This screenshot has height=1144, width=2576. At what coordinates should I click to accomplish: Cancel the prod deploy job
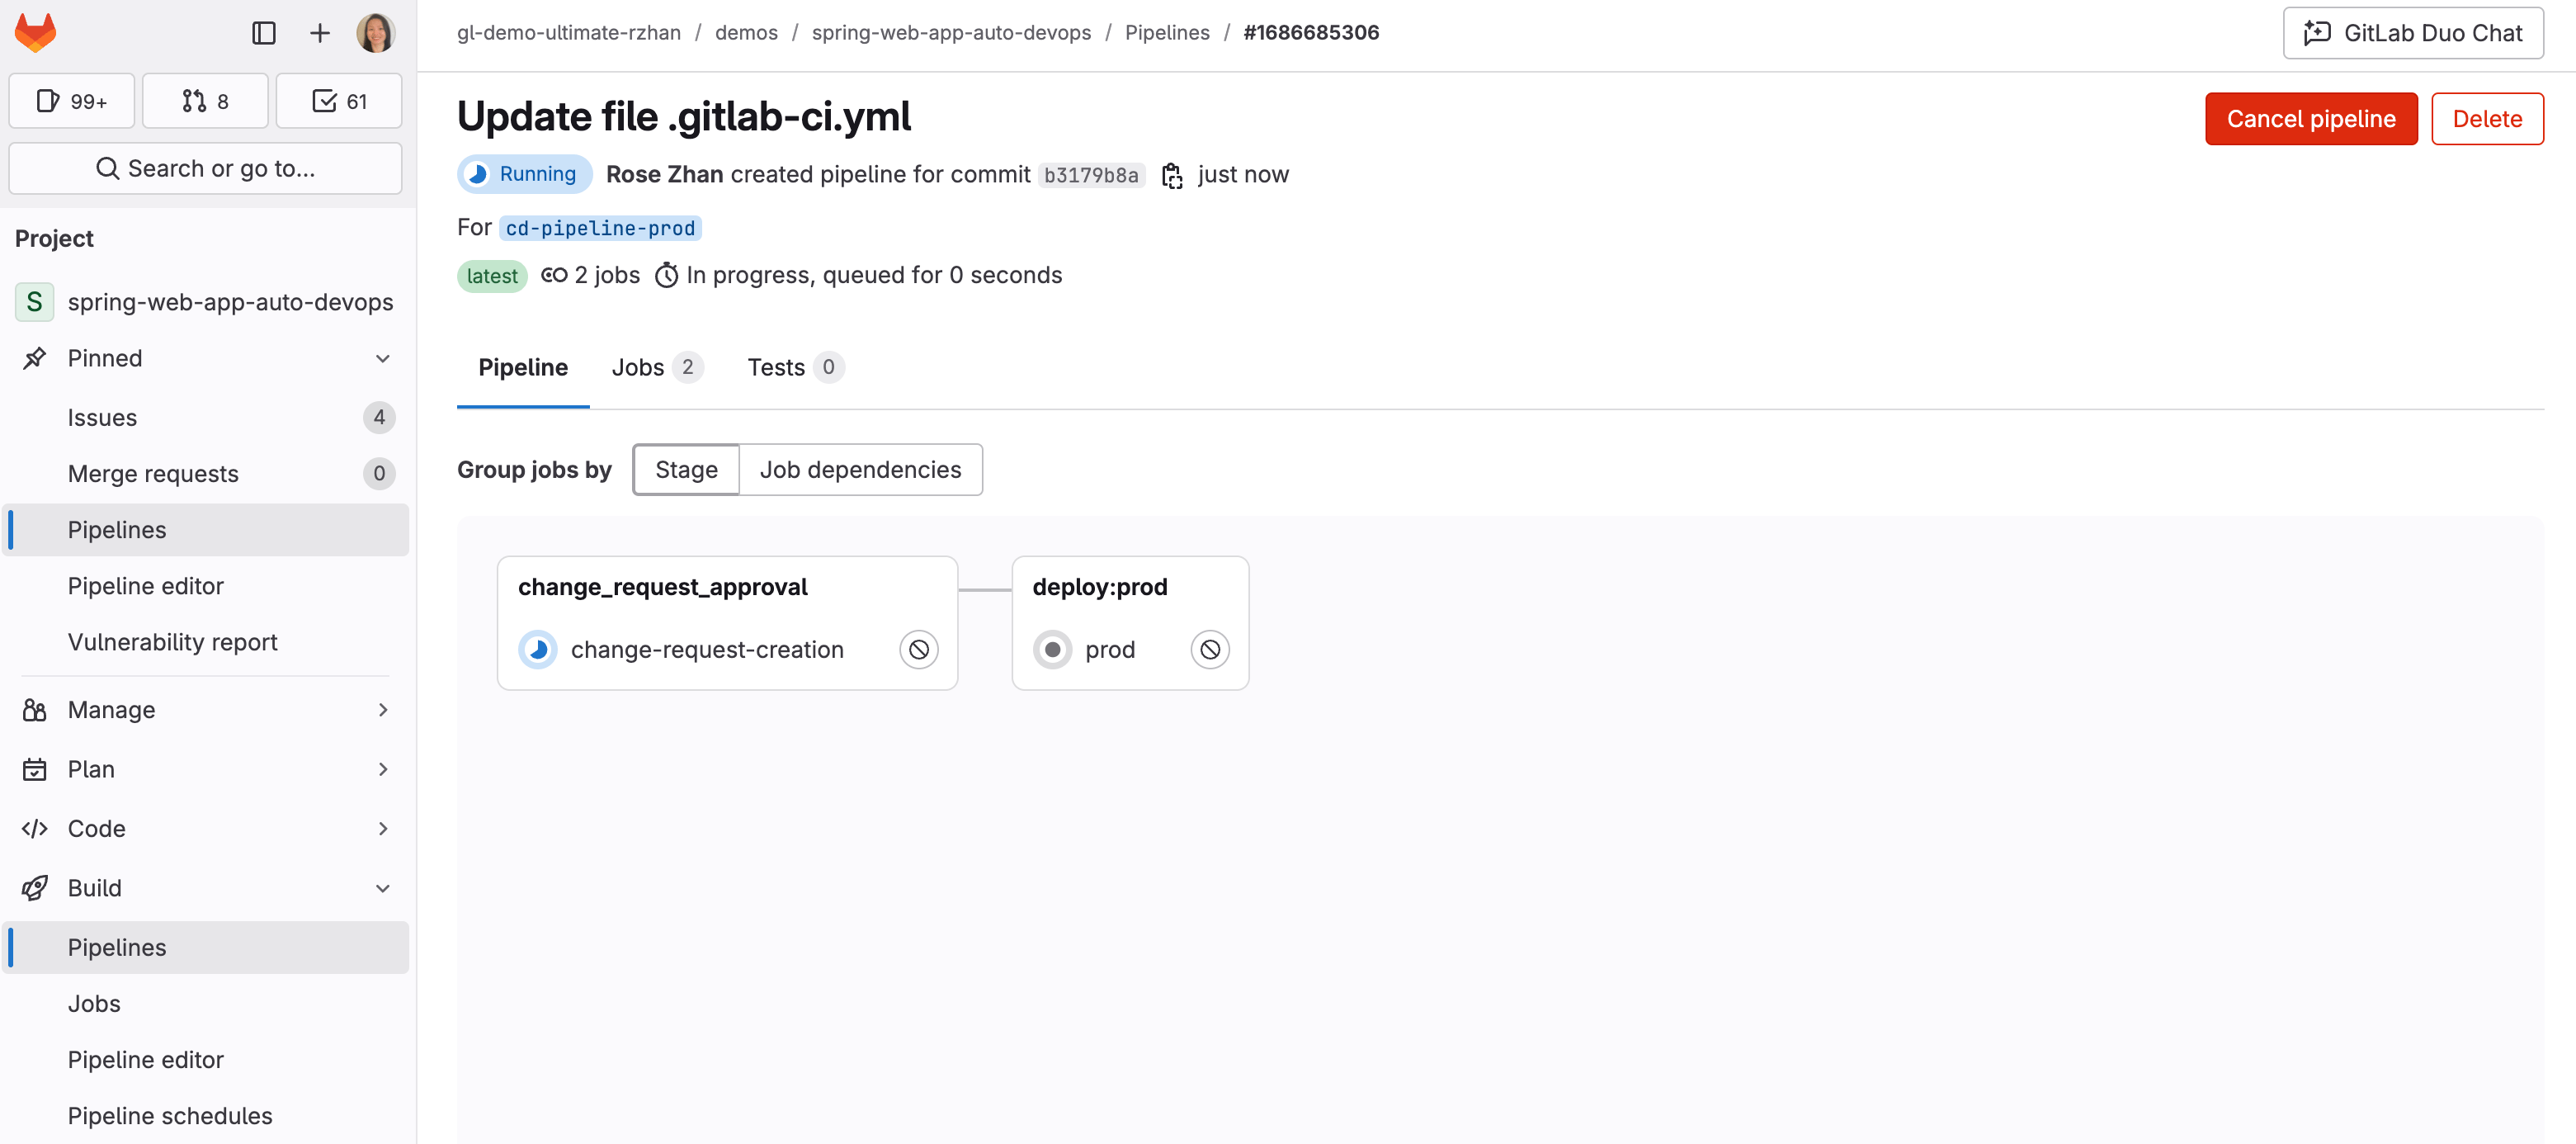tap(1210, 649)
